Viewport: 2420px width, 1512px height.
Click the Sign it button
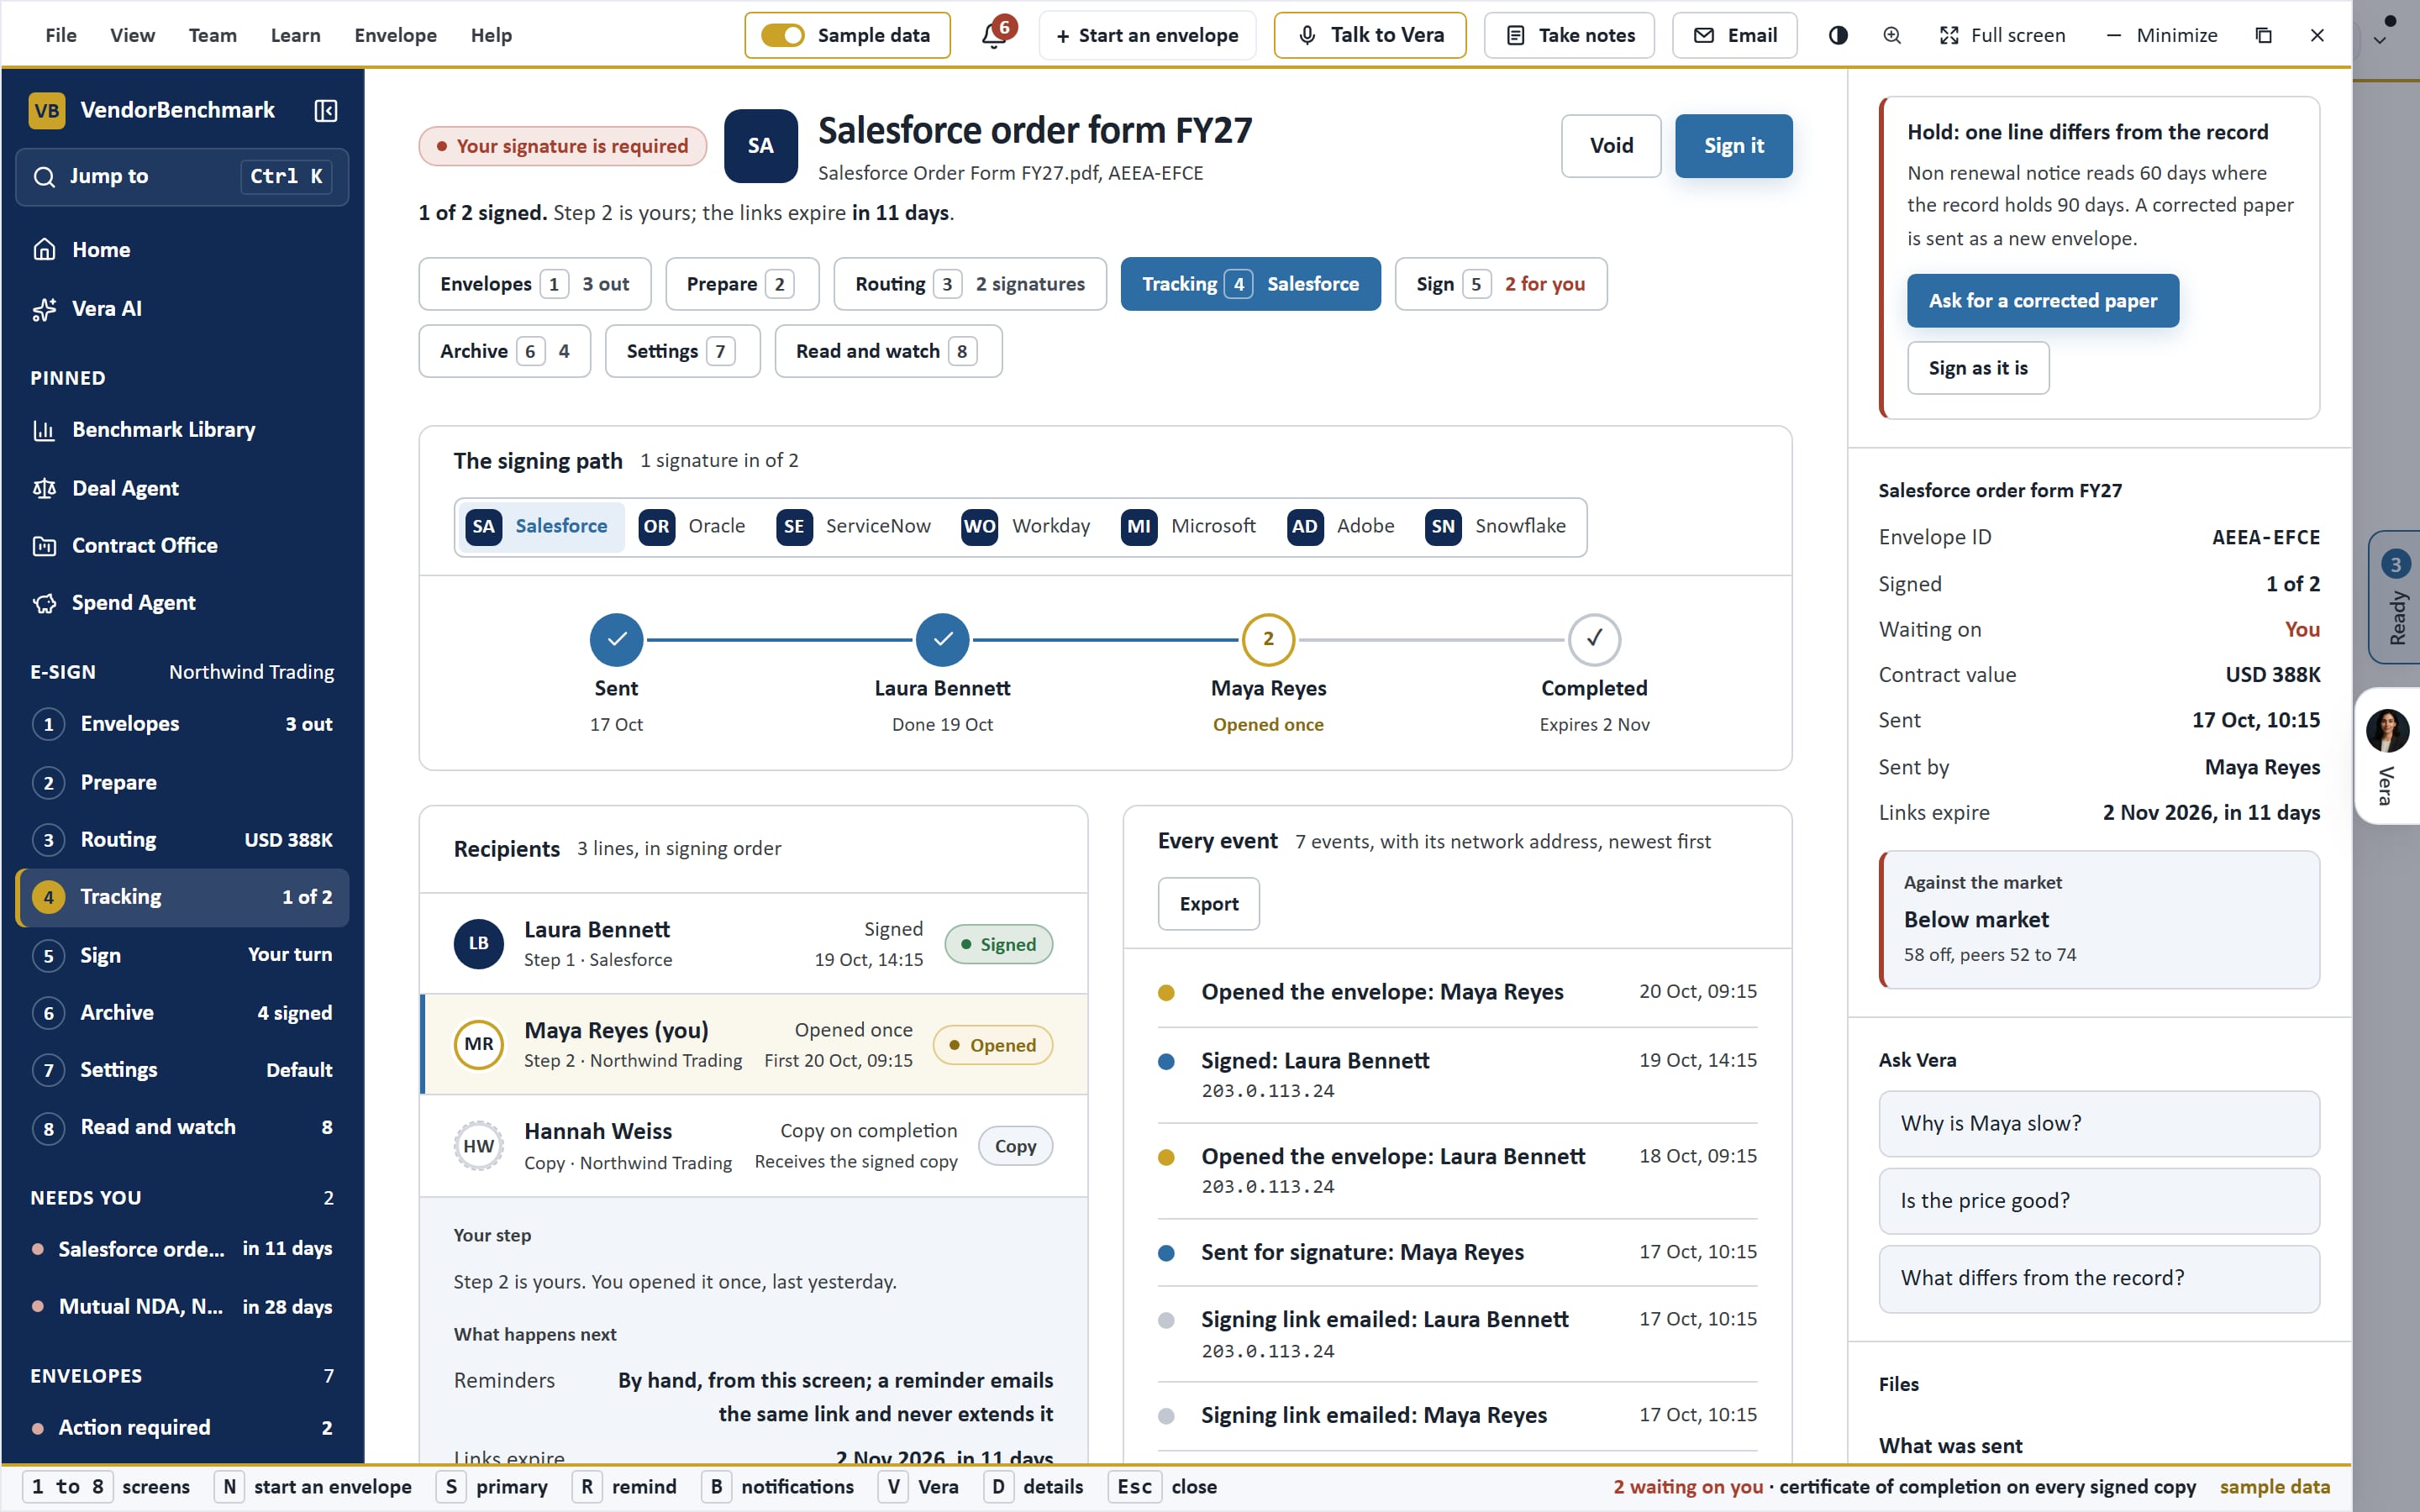pyautogui.click(x=1733, y=146)
